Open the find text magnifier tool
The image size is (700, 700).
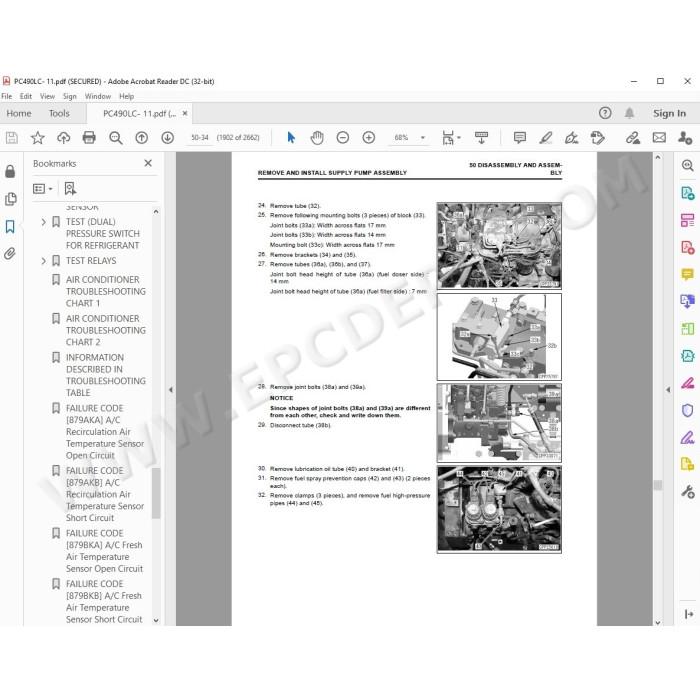tap(116, 138)
